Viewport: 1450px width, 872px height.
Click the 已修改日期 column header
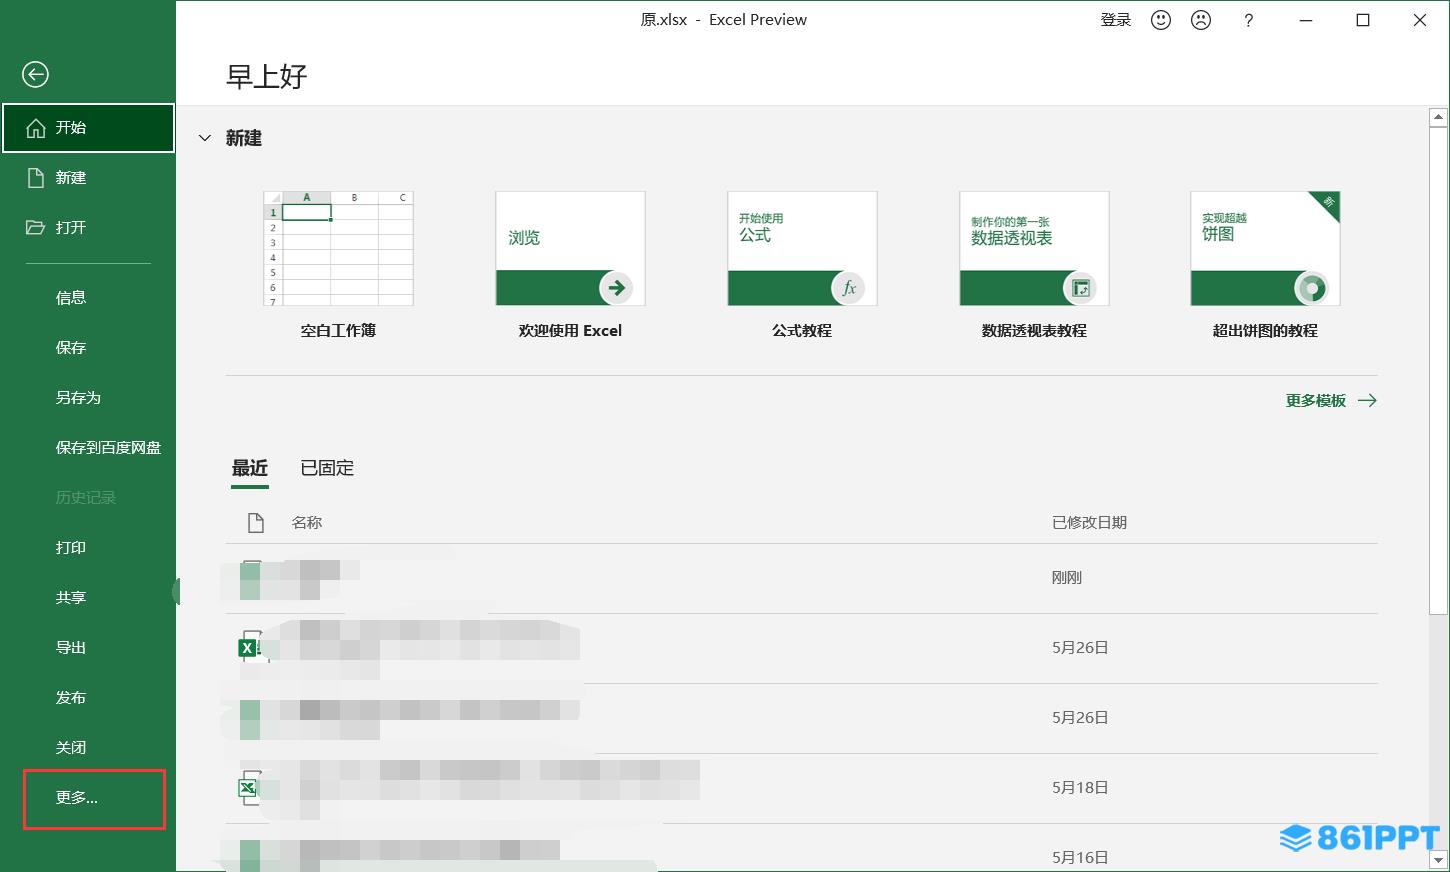point(1089,523)
